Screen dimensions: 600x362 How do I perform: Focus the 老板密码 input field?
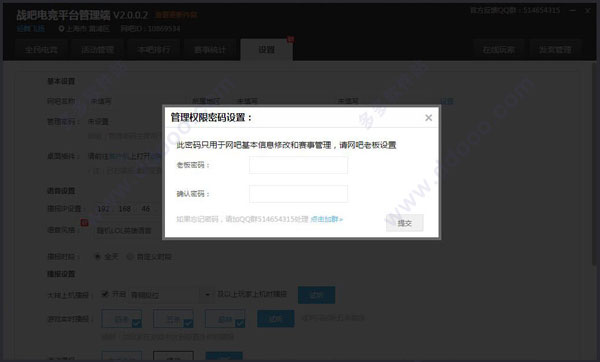pyautogui.click(x=298, y=165)
